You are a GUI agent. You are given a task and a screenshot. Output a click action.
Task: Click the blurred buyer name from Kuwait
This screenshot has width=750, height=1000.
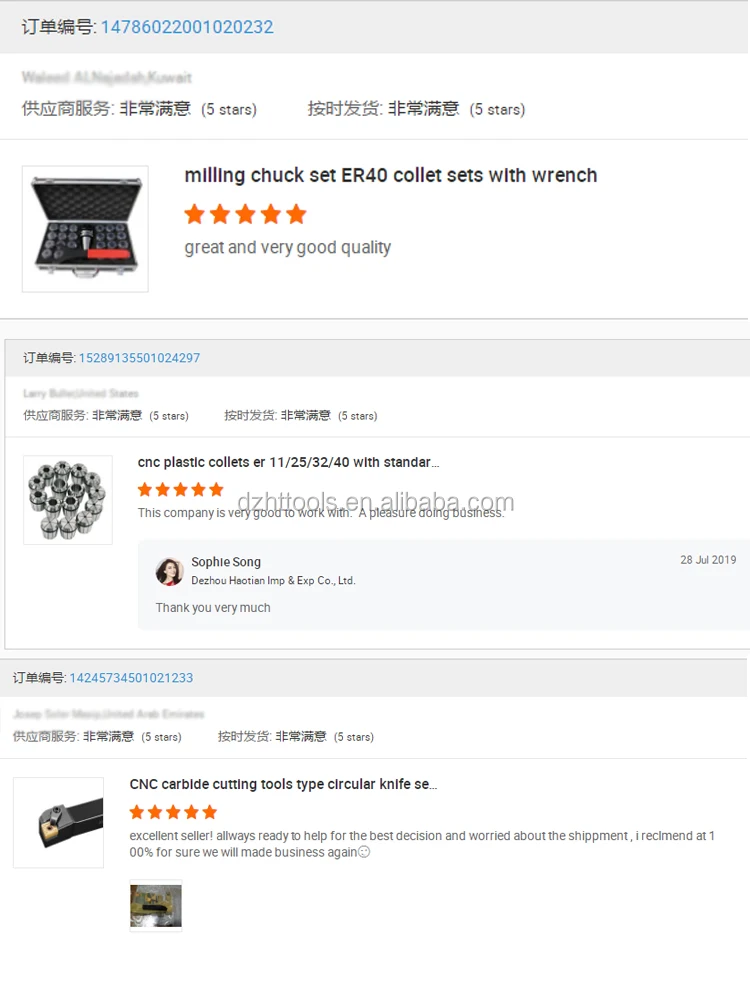coord(107,77)
